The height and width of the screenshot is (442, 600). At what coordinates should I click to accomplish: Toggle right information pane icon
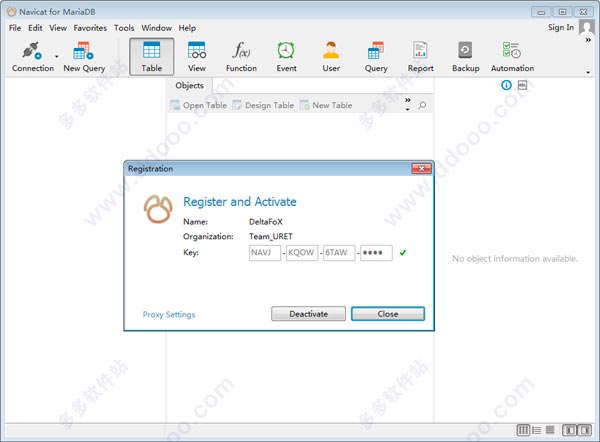(x=585, y=431)
